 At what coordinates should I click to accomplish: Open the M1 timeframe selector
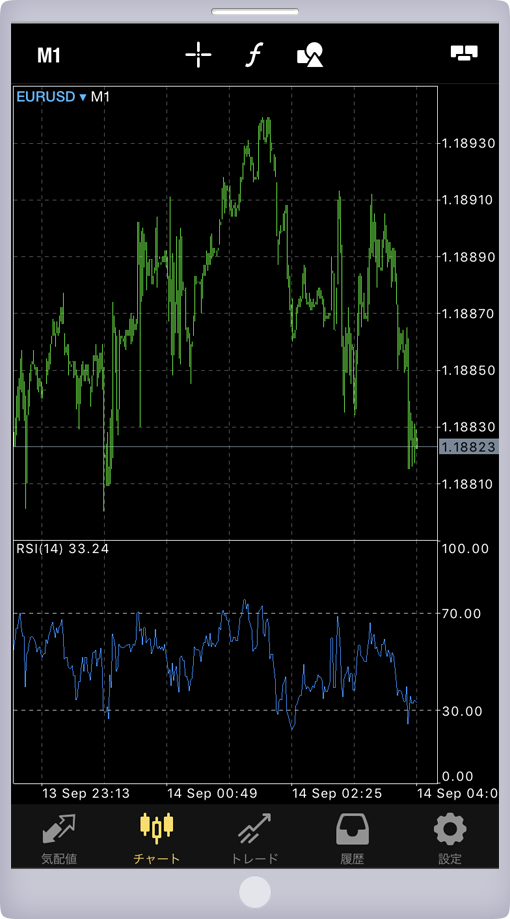click(49, 56)
